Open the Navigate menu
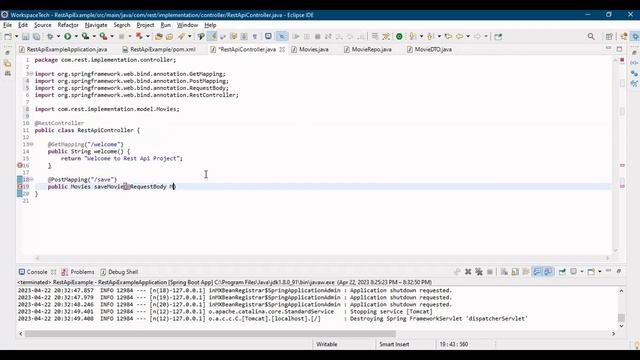Image resolution: width=640 pixels, height=360 pixels. click(96, 25)
